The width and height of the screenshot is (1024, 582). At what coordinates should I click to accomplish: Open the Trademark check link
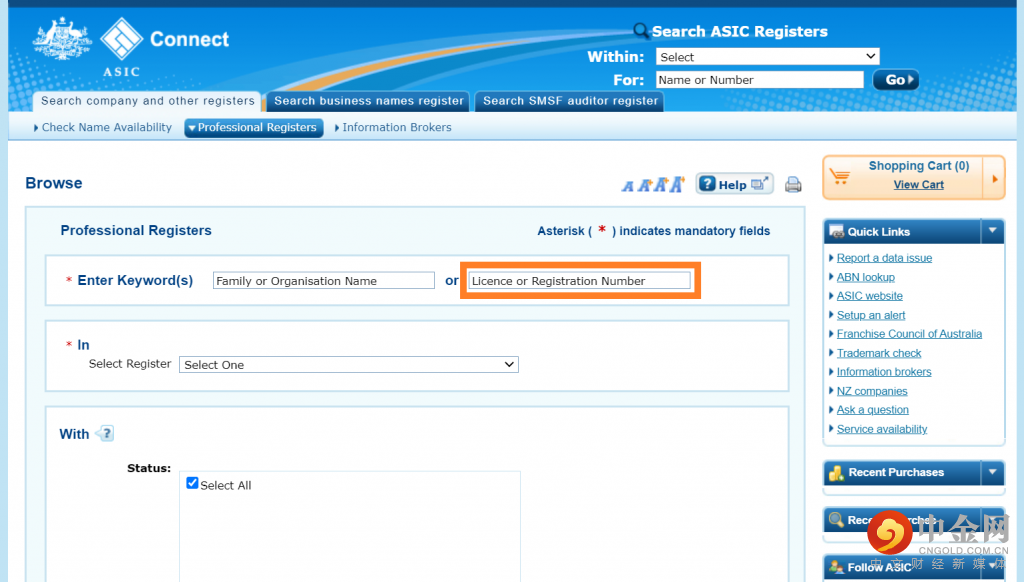pos(878,353)
